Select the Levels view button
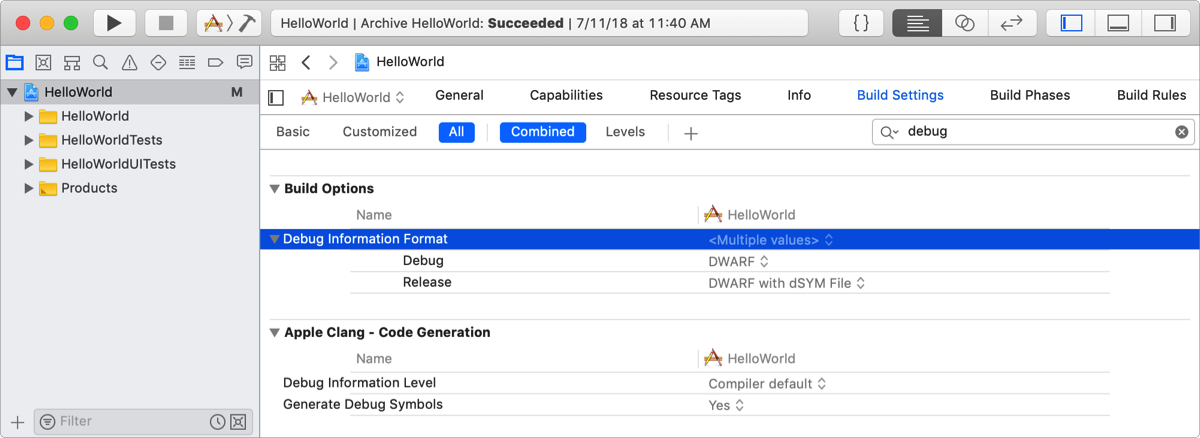 625,132
